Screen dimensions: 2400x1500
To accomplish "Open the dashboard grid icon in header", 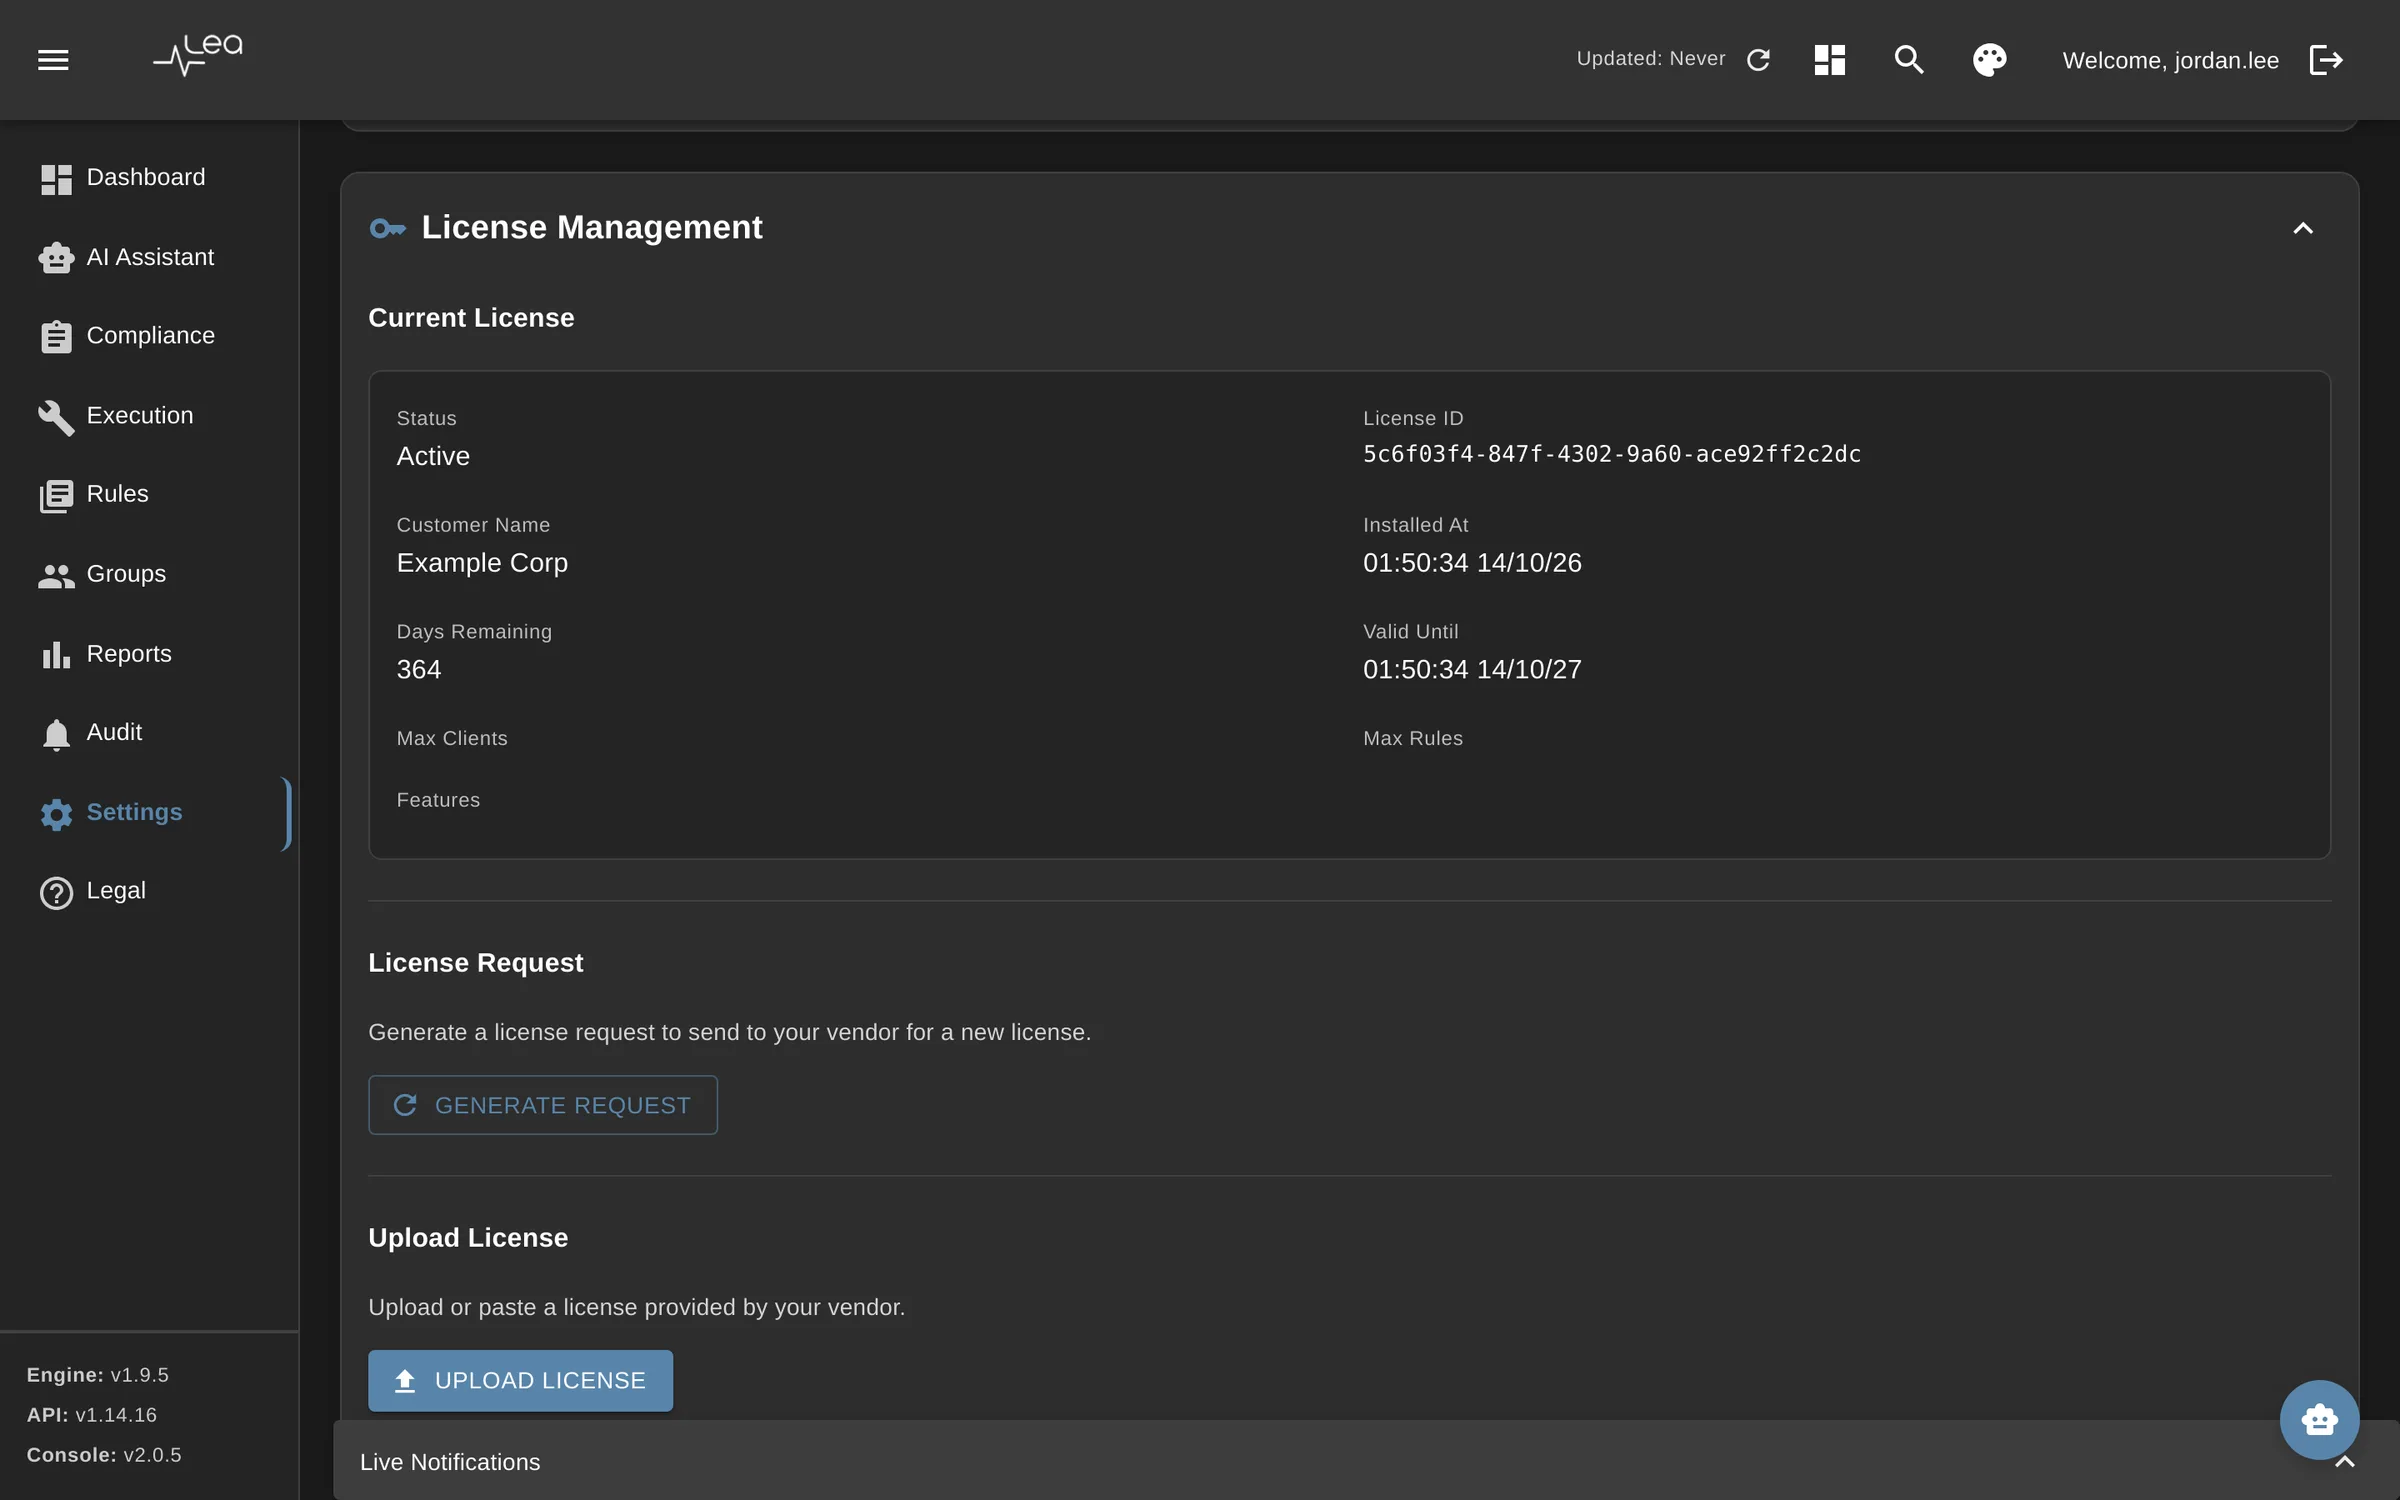I will click(x=1829, y=60).
